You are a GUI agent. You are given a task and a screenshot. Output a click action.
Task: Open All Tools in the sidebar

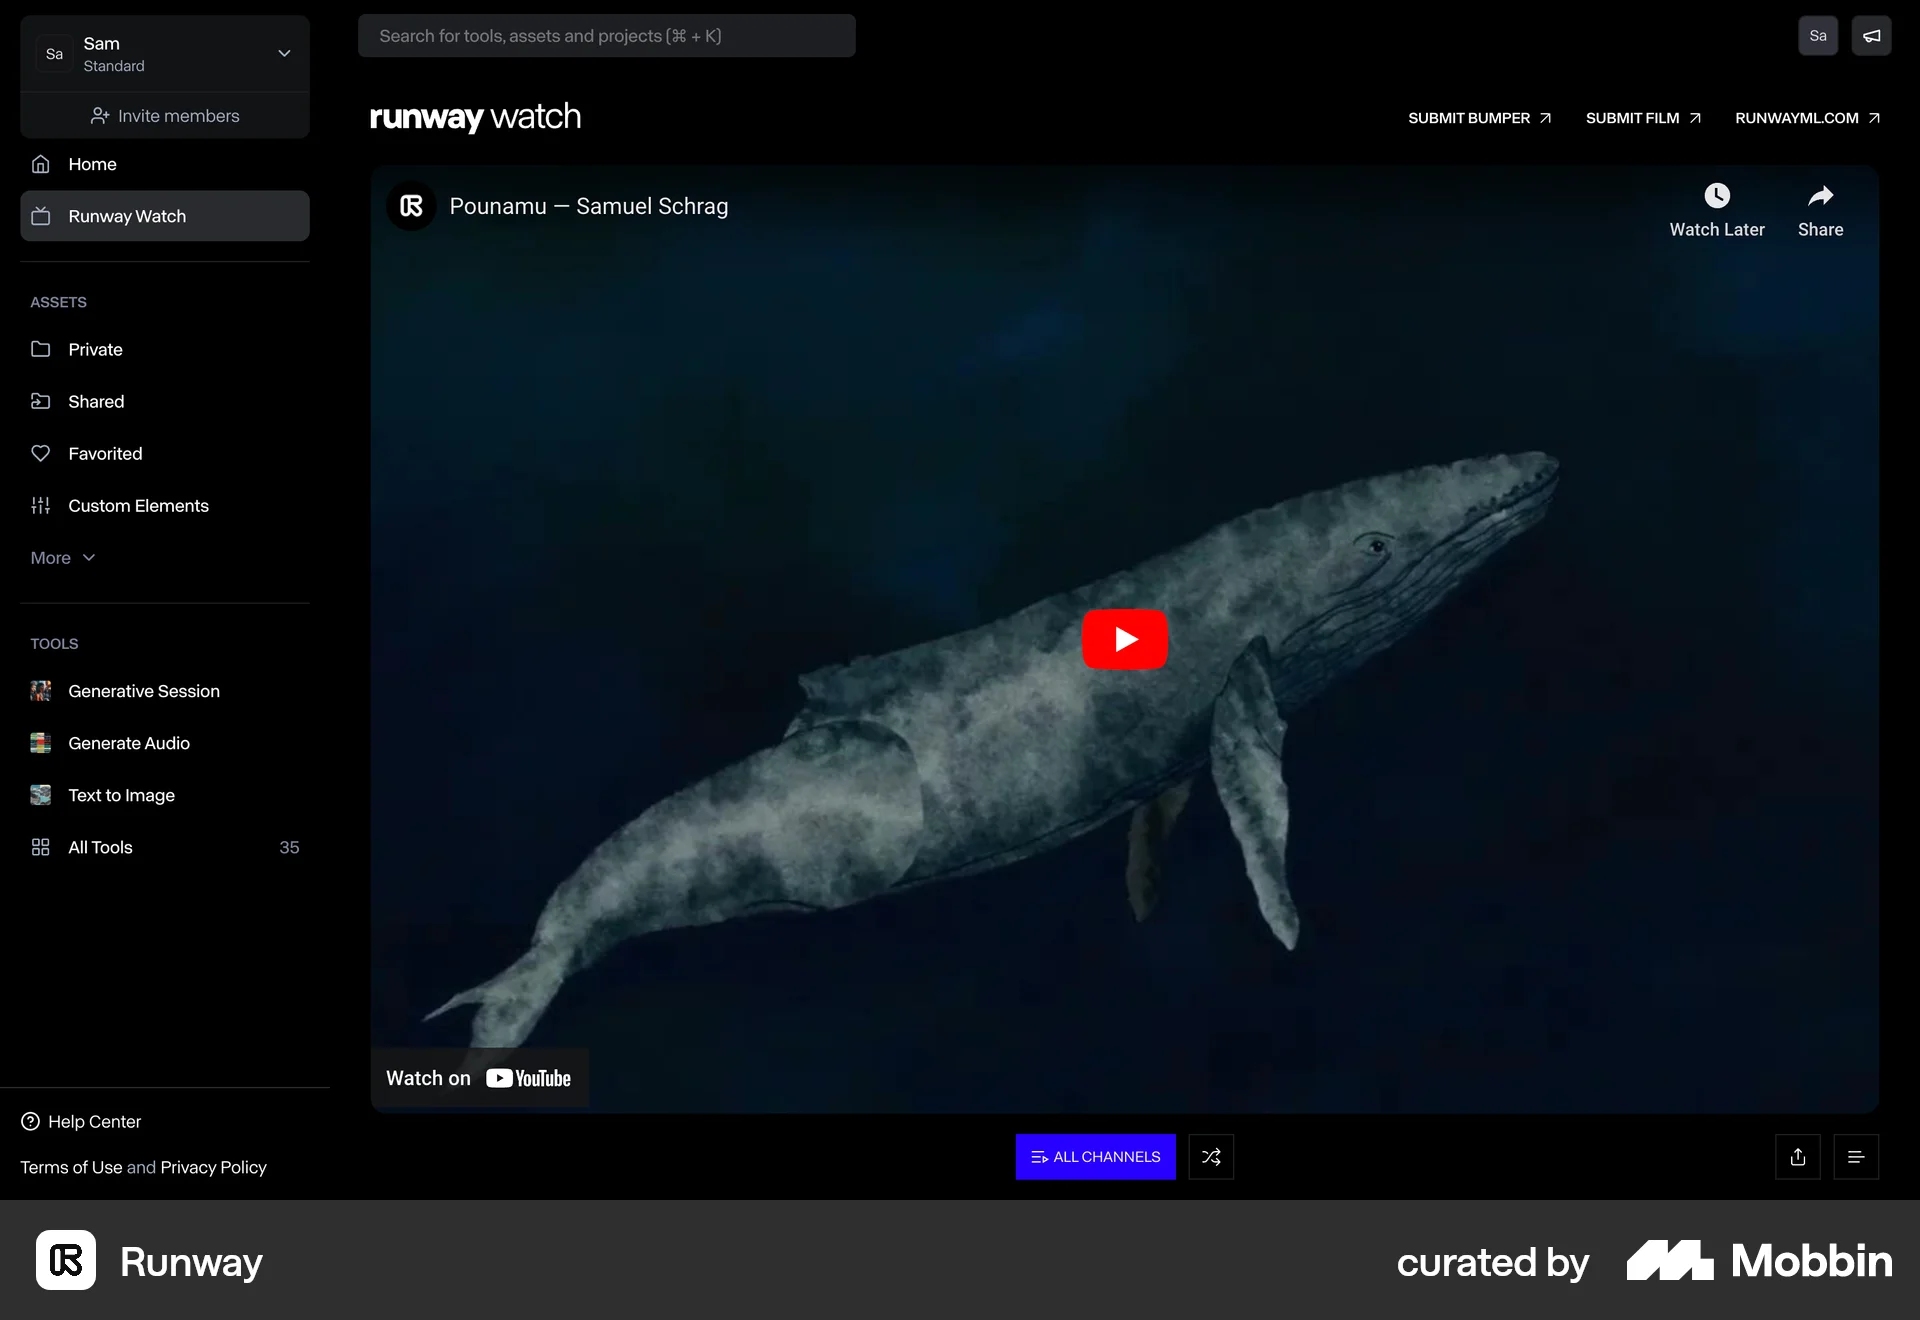pyautogui.click(x=100, y=847)
